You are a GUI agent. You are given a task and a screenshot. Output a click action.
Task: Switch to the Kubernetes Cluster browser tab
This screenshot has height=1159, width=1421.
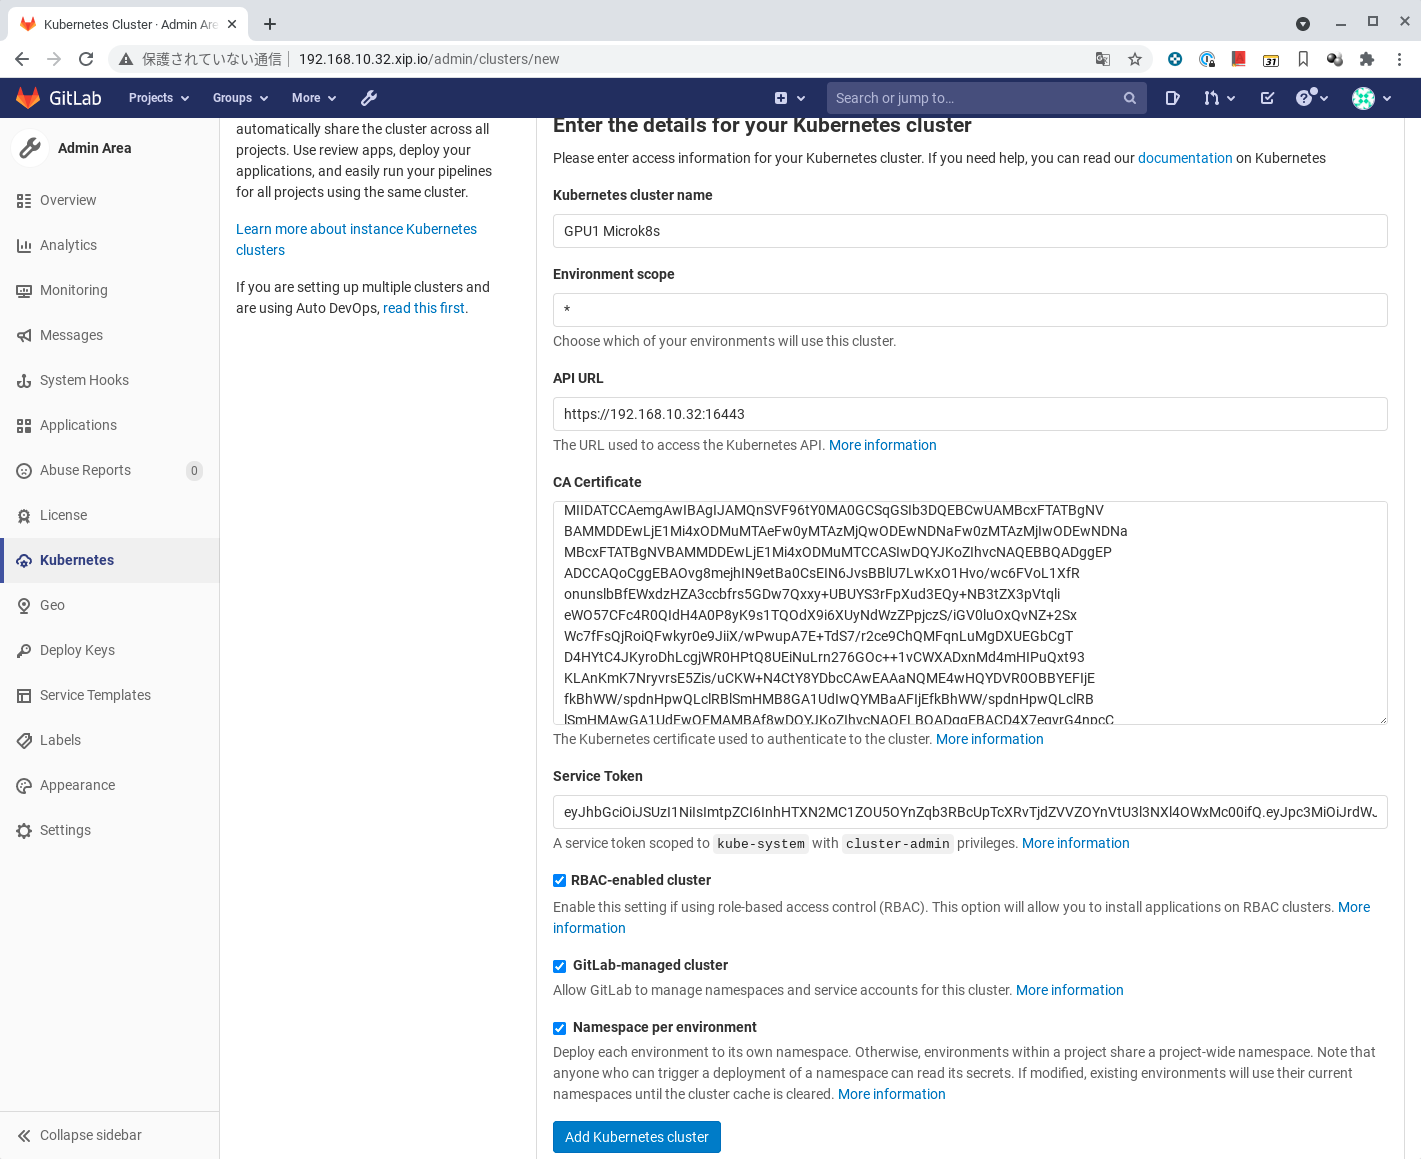coord(120,23)
